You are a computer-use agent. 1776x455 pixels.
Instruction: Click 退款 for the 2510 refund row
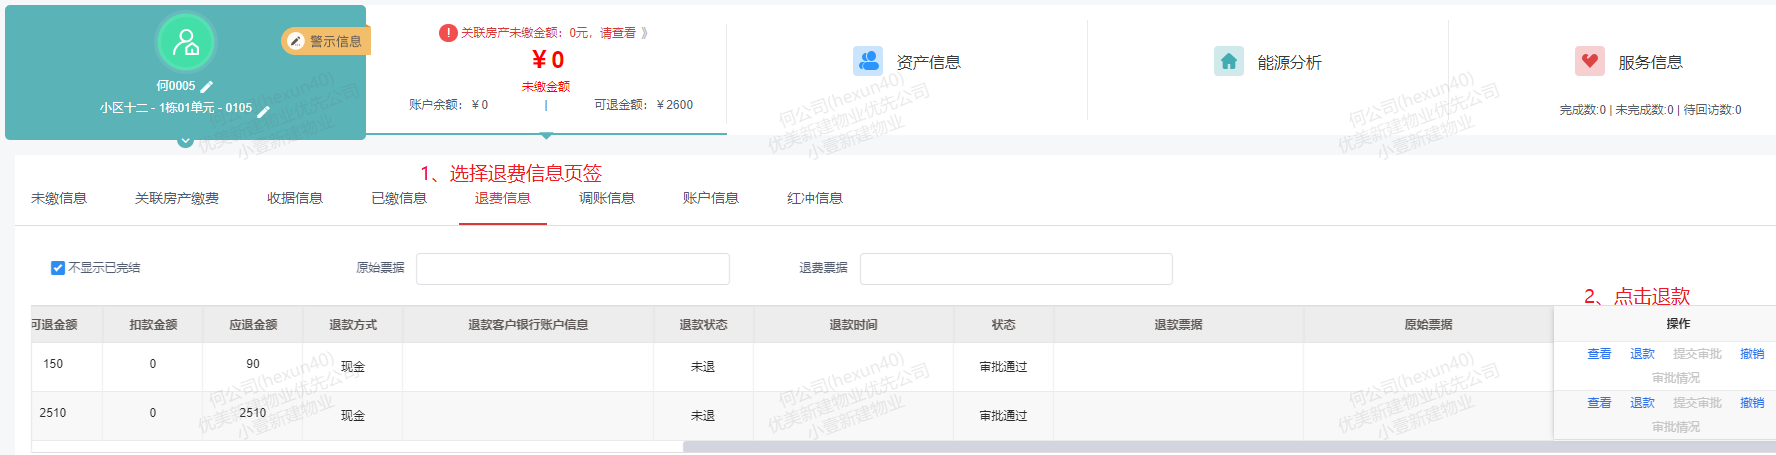[1642, 403]
